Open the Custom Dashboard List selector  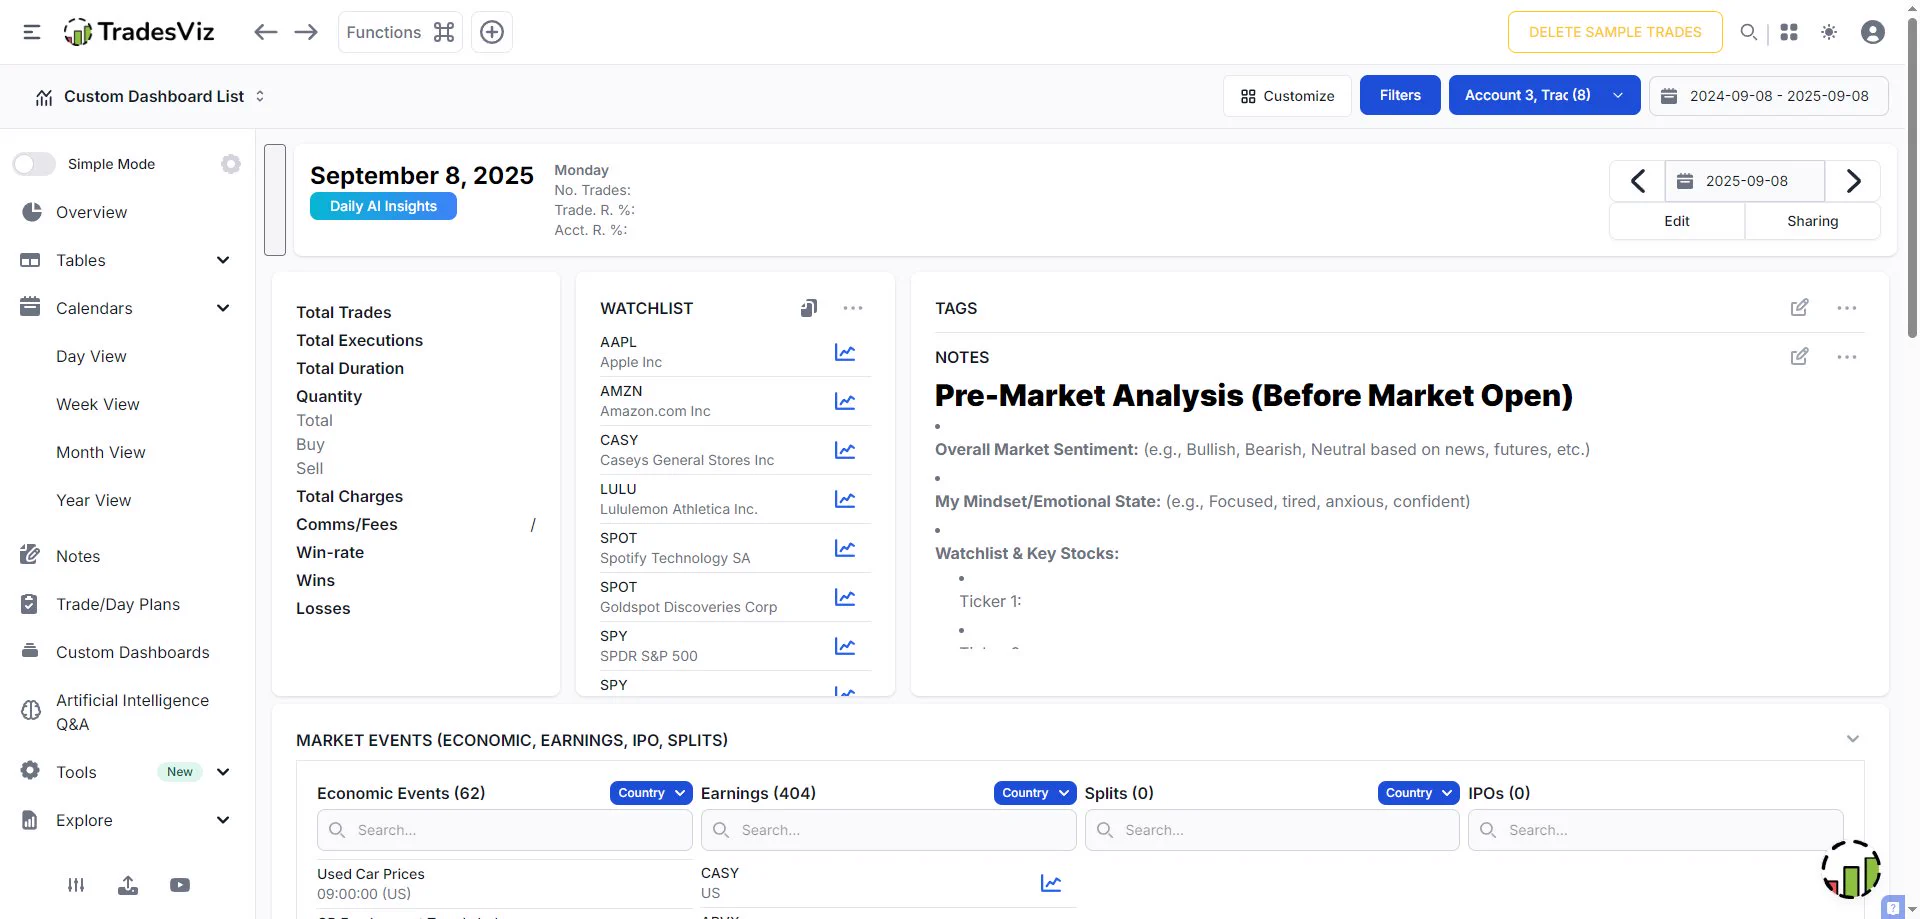[x=150, y=96]
